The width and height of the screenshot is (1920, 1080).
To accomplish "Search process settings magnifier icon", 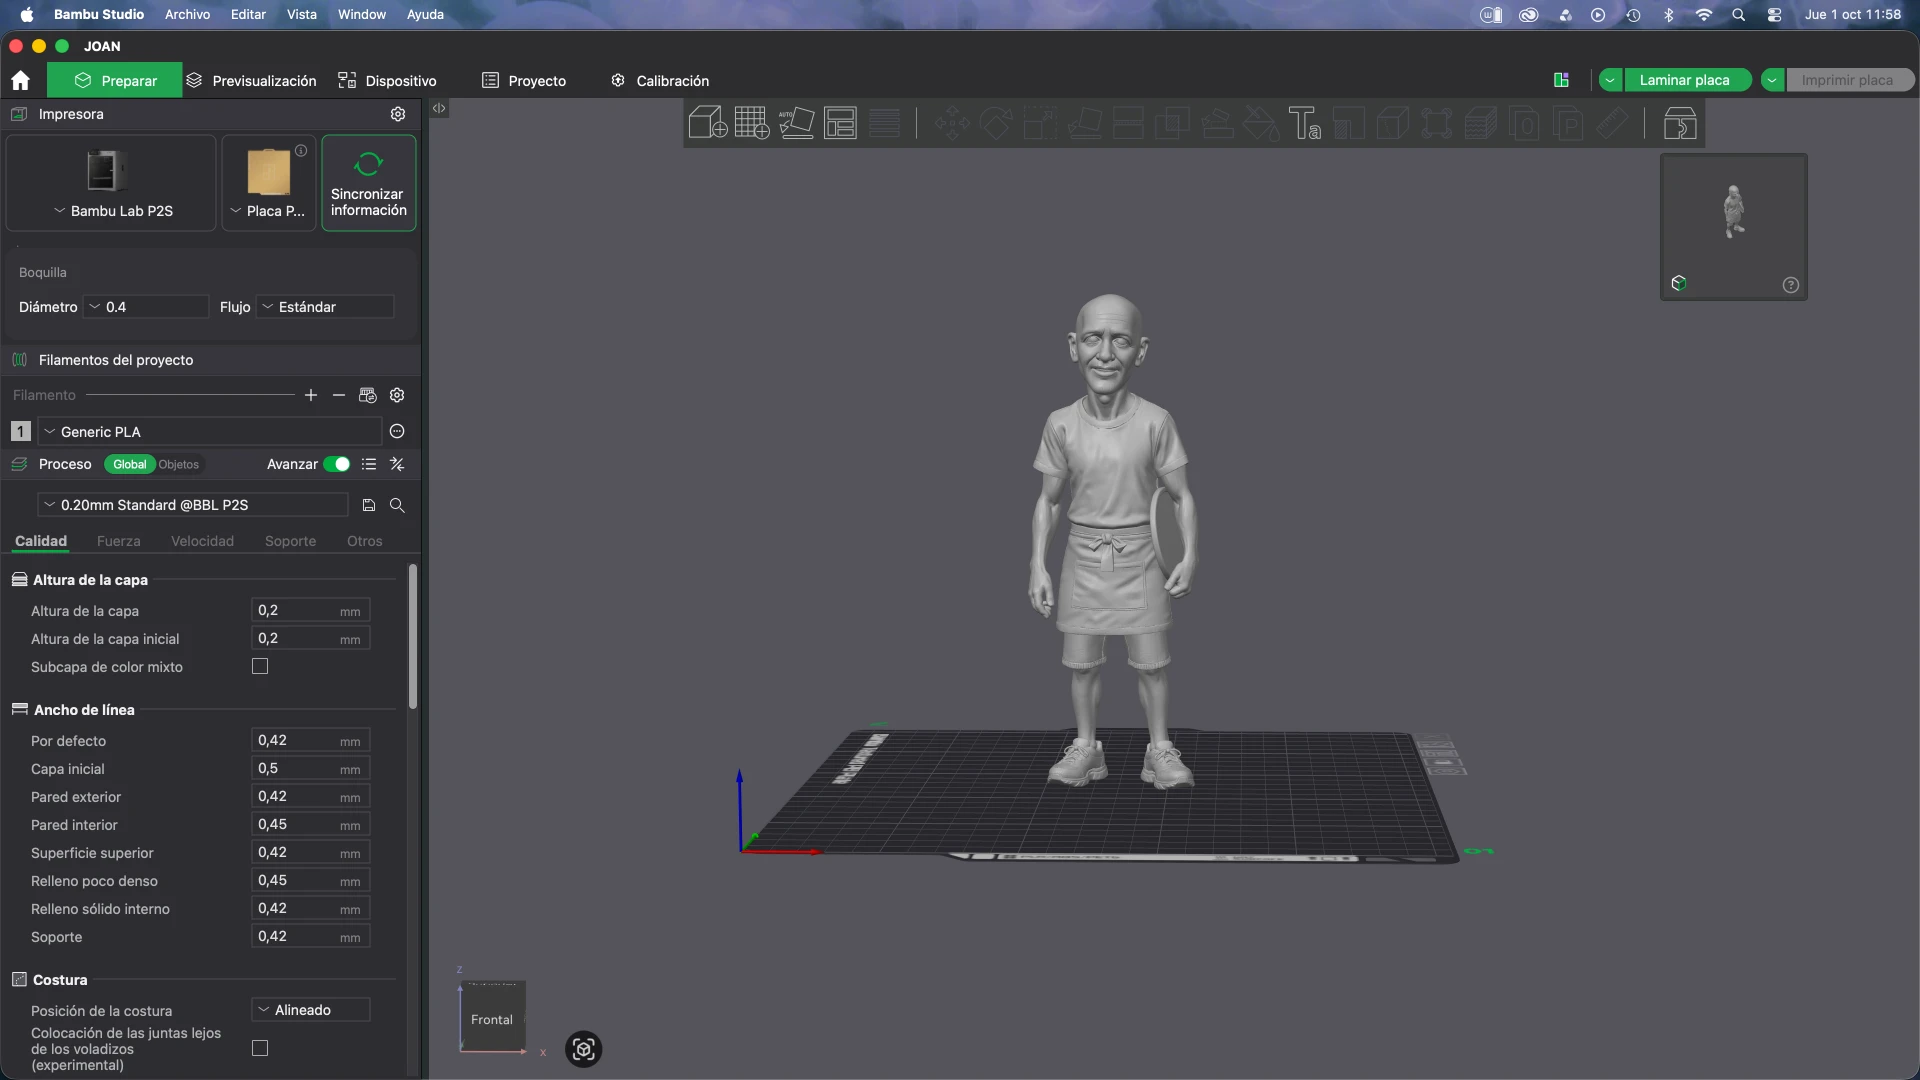I will 397,505.
